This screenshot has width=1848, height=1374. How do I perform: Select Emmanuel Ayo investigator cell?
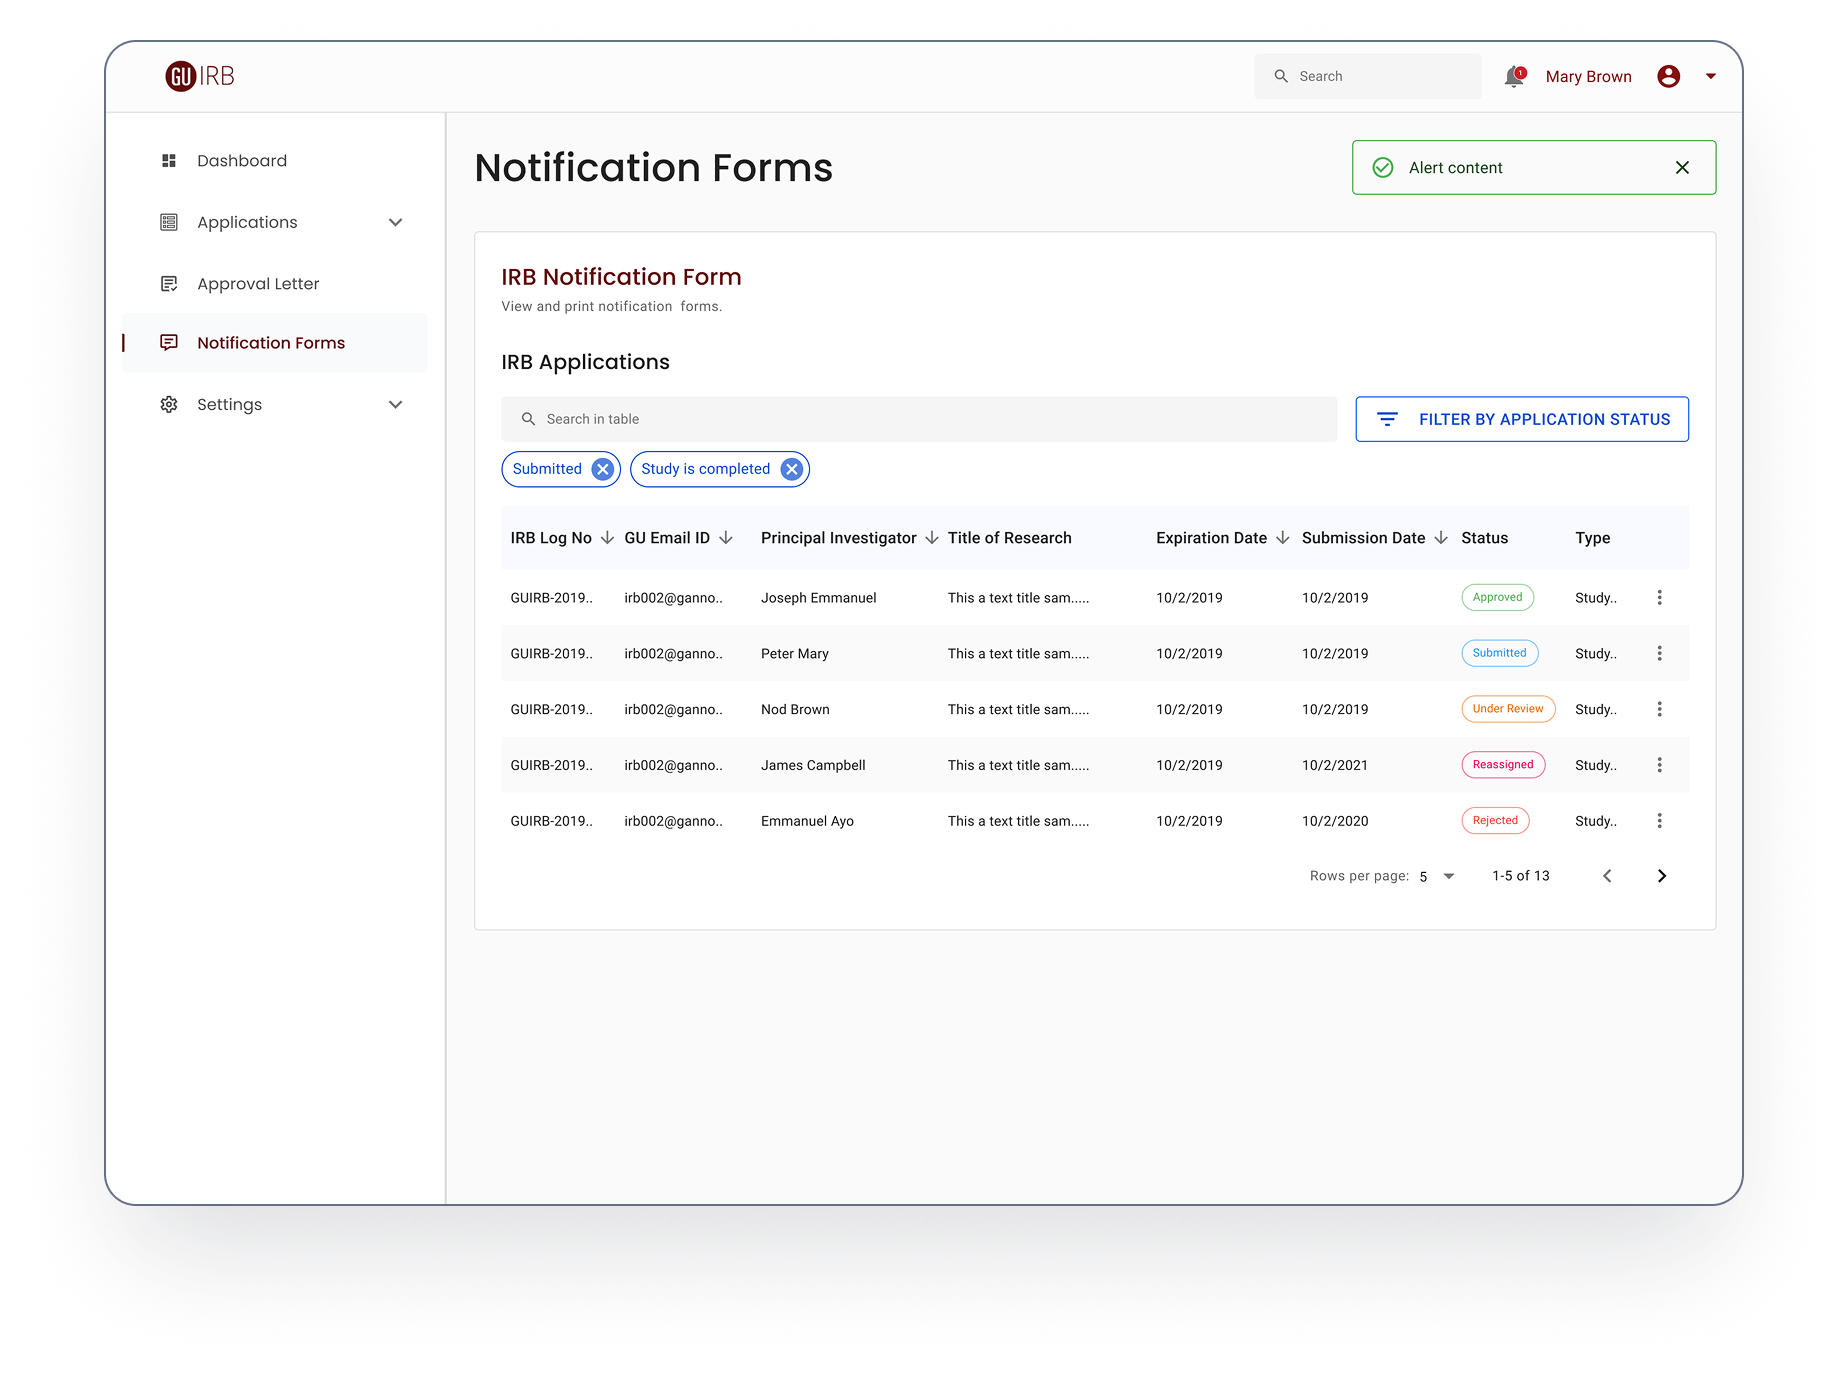click(x=807, y=822)
